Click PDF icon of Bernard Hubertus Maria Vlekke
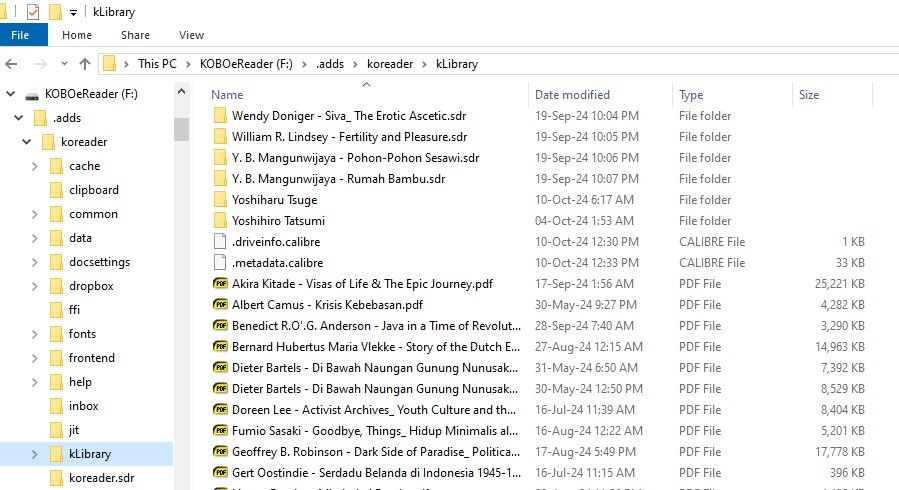 220,347
